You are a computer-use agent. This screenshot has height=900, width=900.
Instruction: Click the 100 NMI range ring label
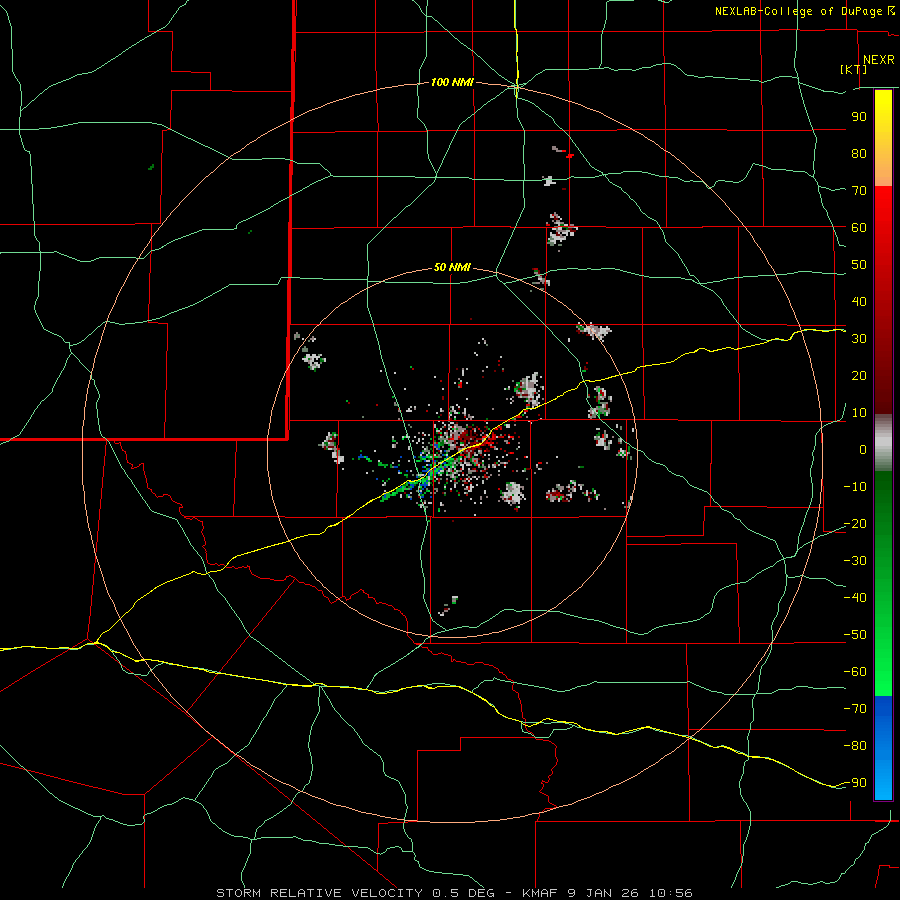coord(452,83)
